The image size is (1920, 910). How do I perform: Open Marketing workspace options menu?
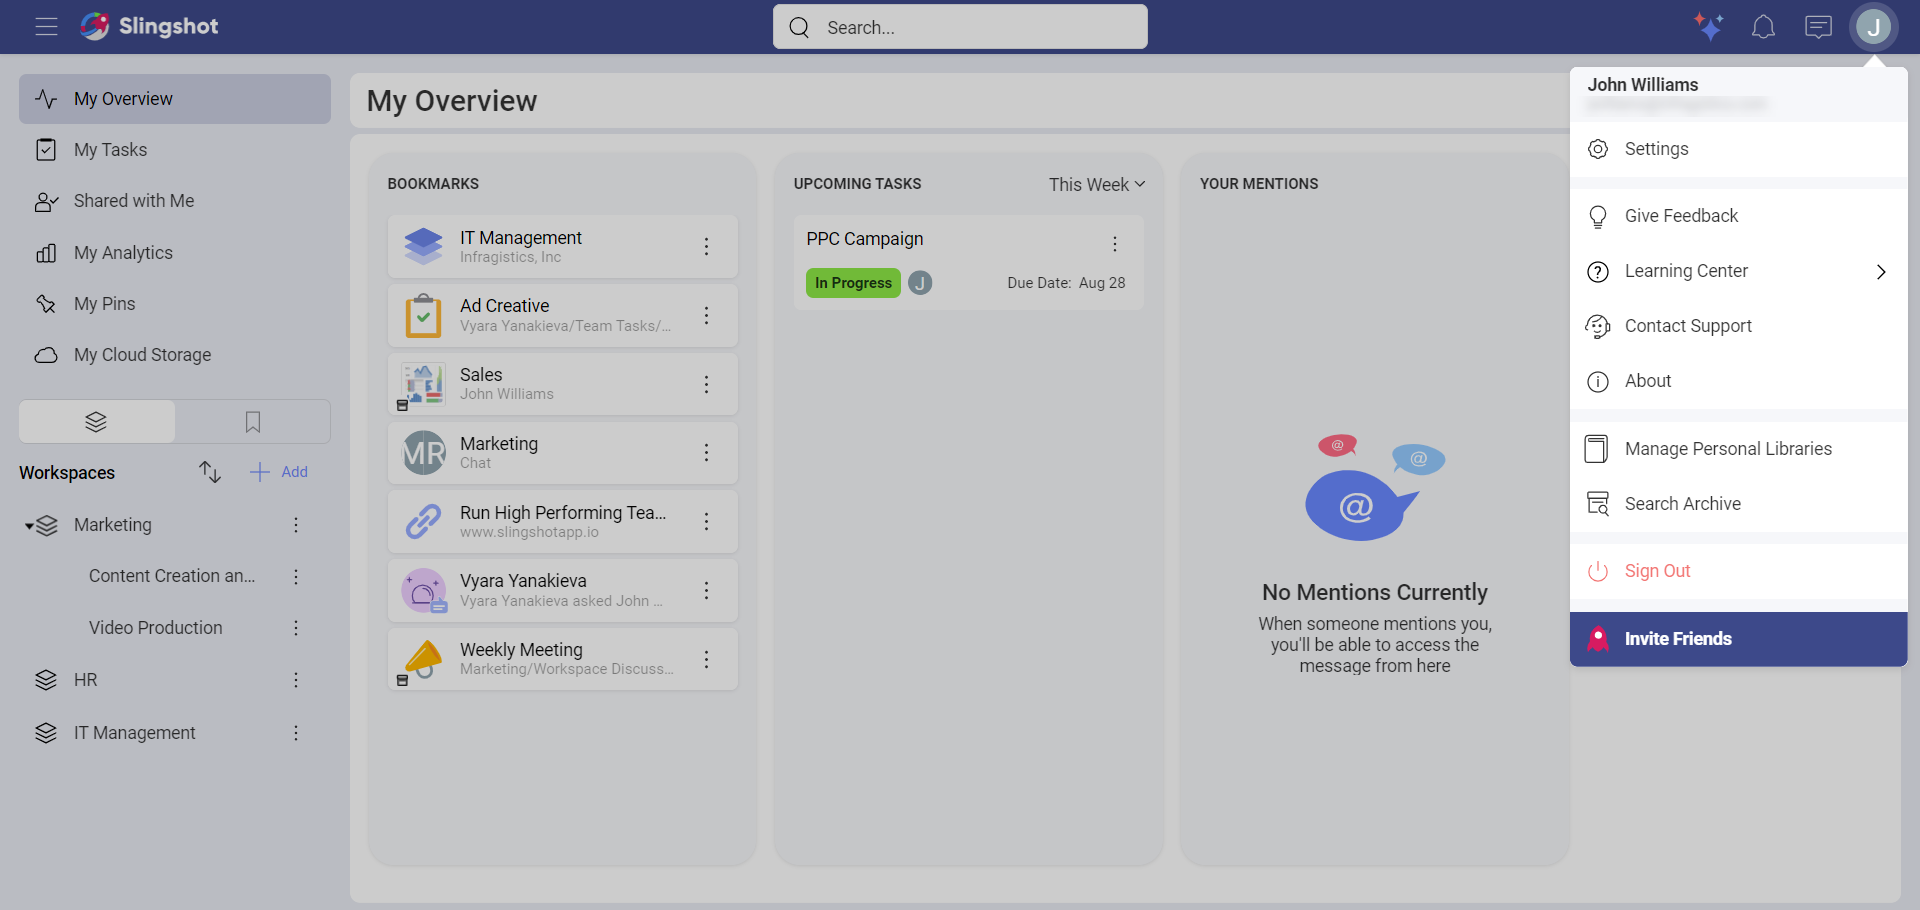296,525
